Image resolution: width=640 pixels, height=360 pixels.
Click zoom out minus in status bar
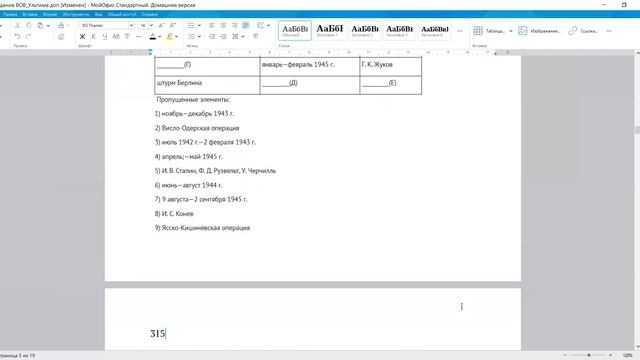pos(565,356)
